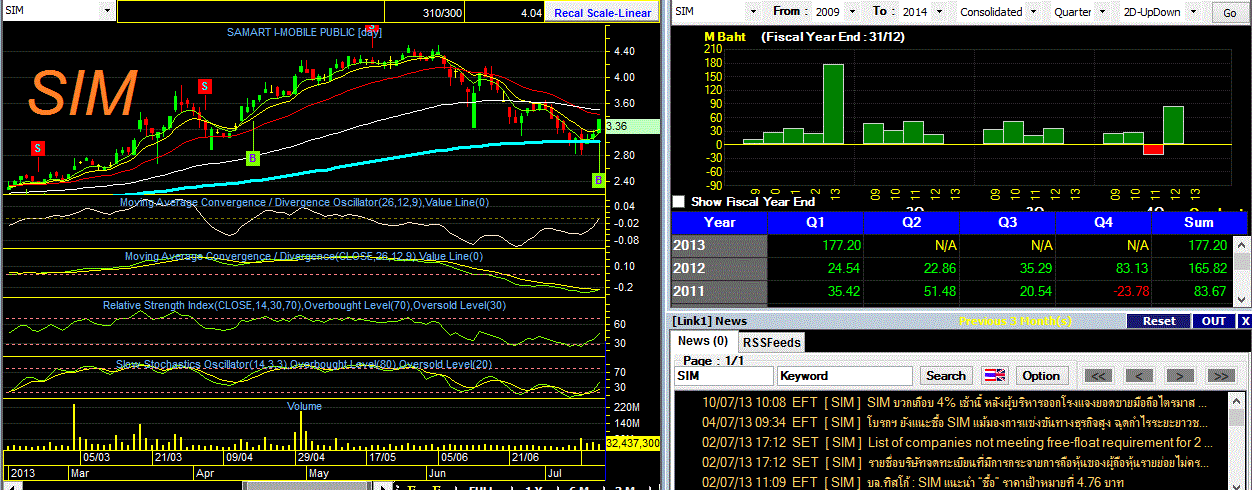Click the red negative Q4 2011 bar
This screenshot has height=490, width=1252.
click(1153, 149)
